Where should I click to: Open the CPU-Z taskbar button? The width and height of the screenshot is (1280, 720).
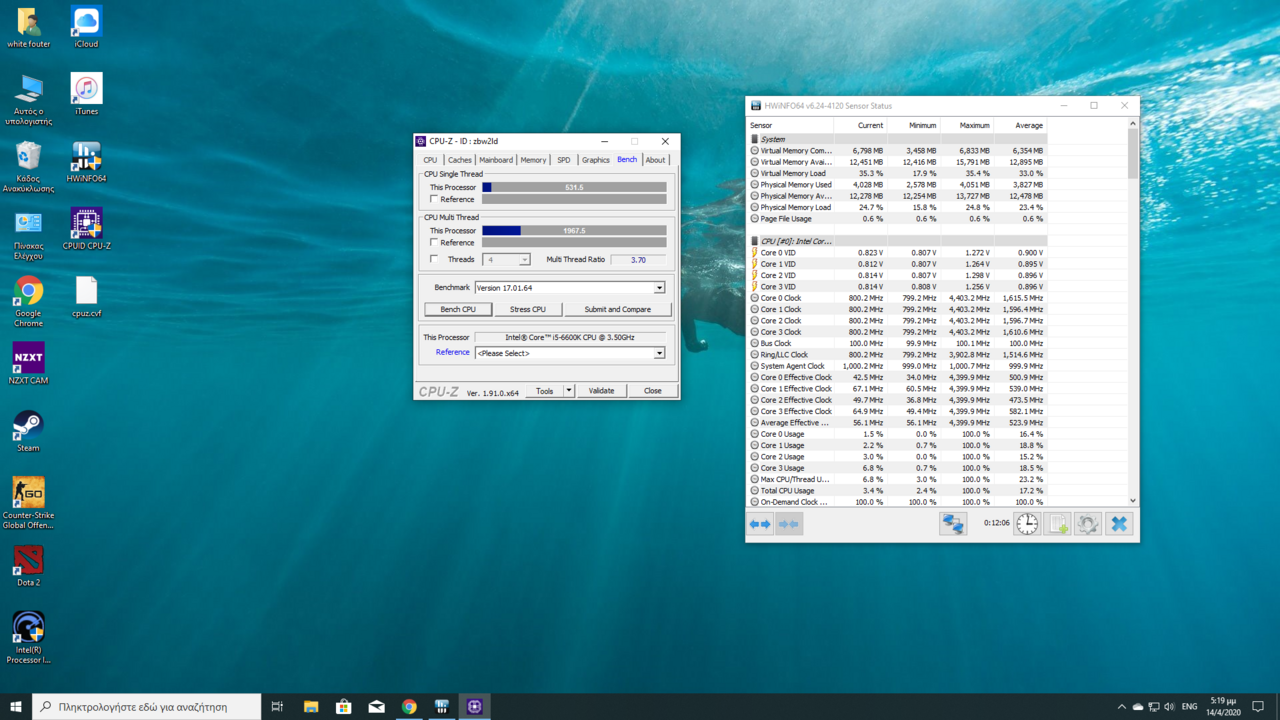pos(474,706)
